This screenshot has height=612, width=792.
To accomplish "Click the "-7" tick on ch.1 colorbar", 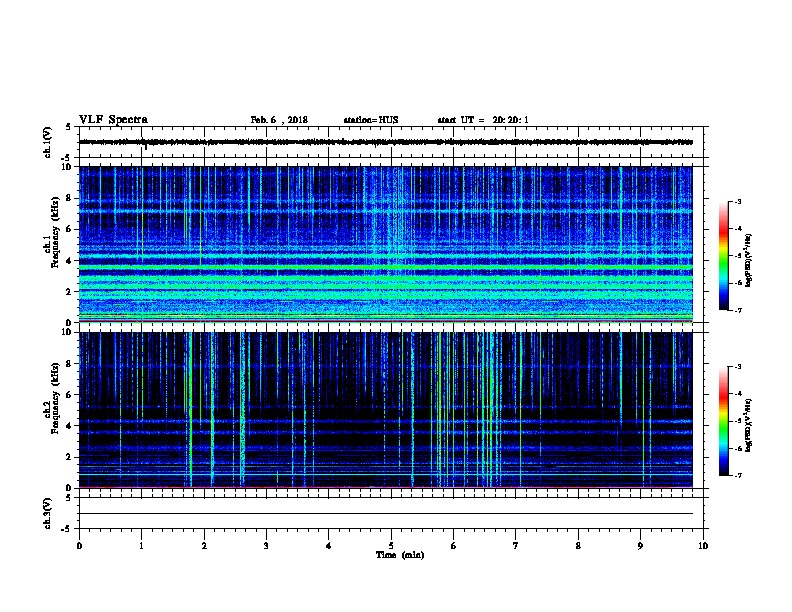I will tap(737, 310).
